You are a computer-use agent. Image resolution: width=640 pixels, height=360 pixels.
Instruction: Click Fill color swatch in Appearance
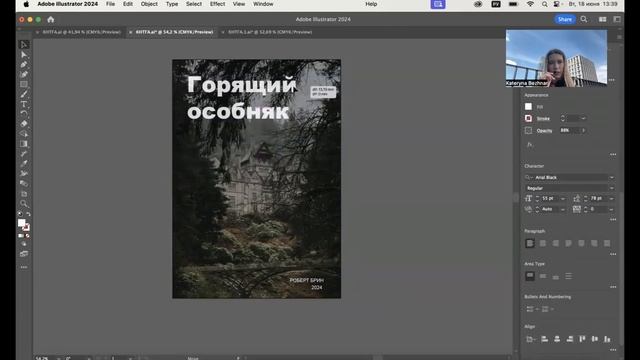pos(529,107)
